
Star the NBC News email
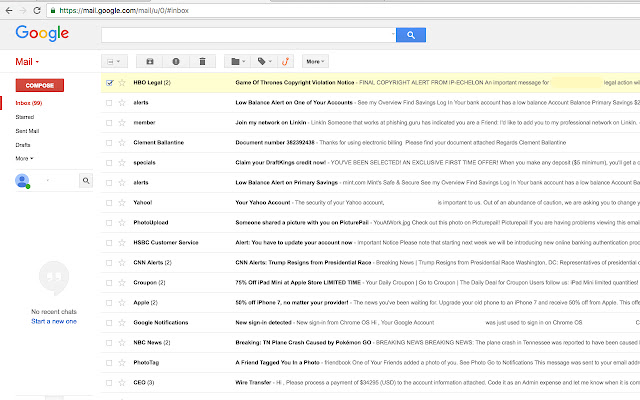pos(122,343)
